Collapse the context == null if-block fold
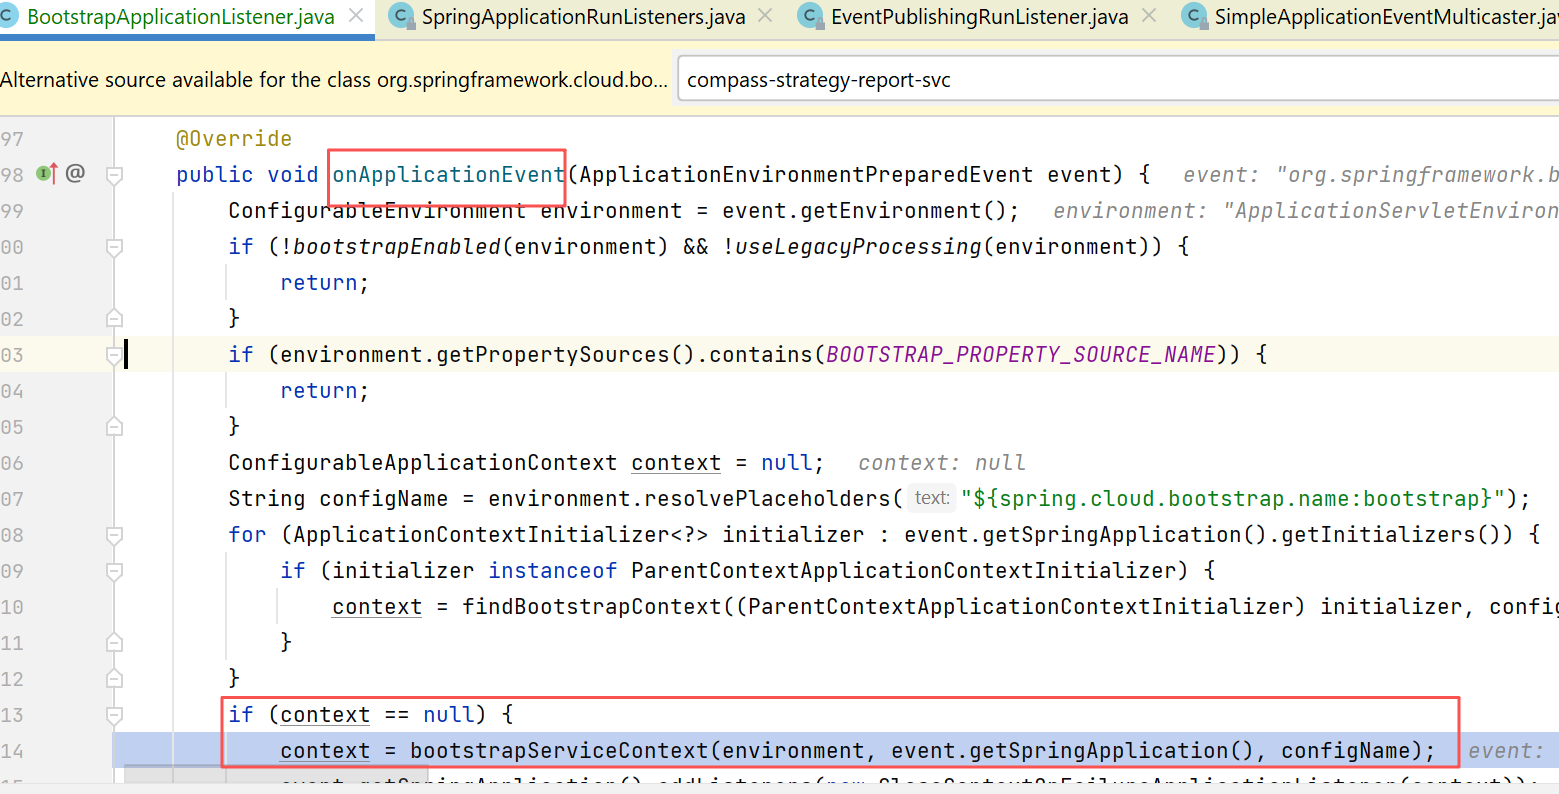This screenshot has height=794, width=1559. pos(114,715)
